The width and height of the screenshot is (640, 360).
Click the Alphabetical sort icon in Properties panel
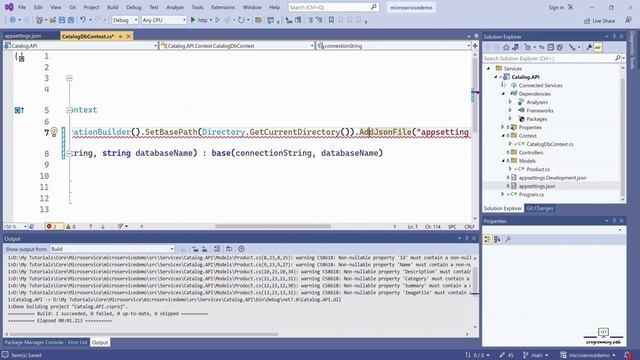(x=497, y=240)
